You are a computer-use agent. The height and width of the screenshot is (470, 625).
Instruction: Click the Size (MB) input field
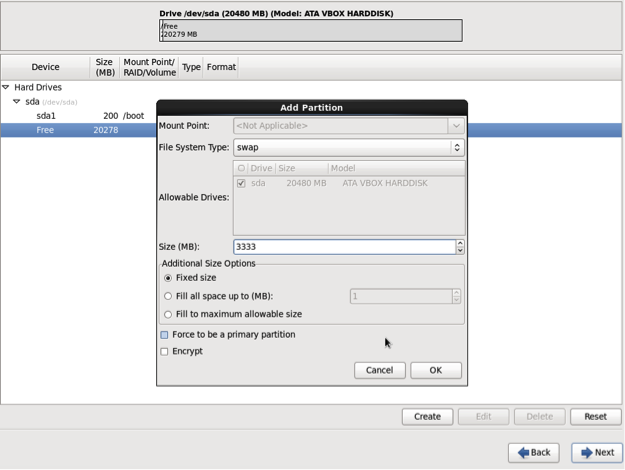click(344, 247)
